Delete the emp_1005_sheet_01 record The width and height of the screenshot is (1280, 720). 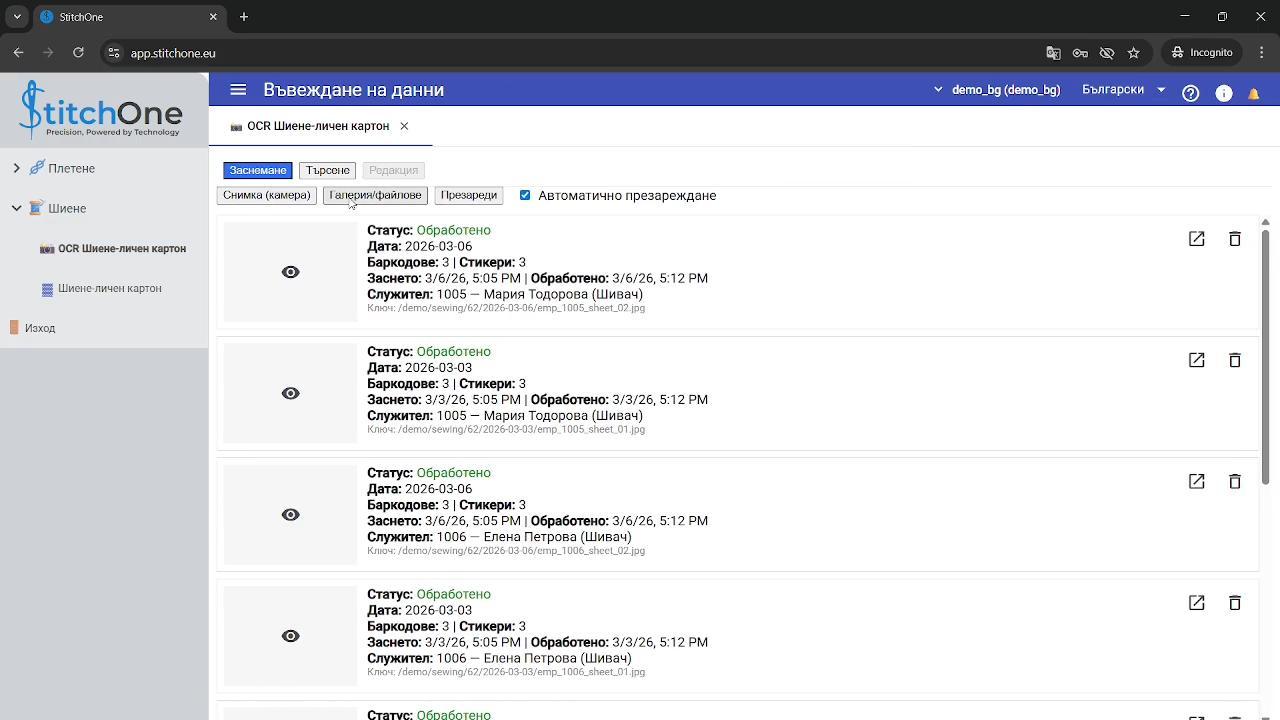click(1235, 360)
